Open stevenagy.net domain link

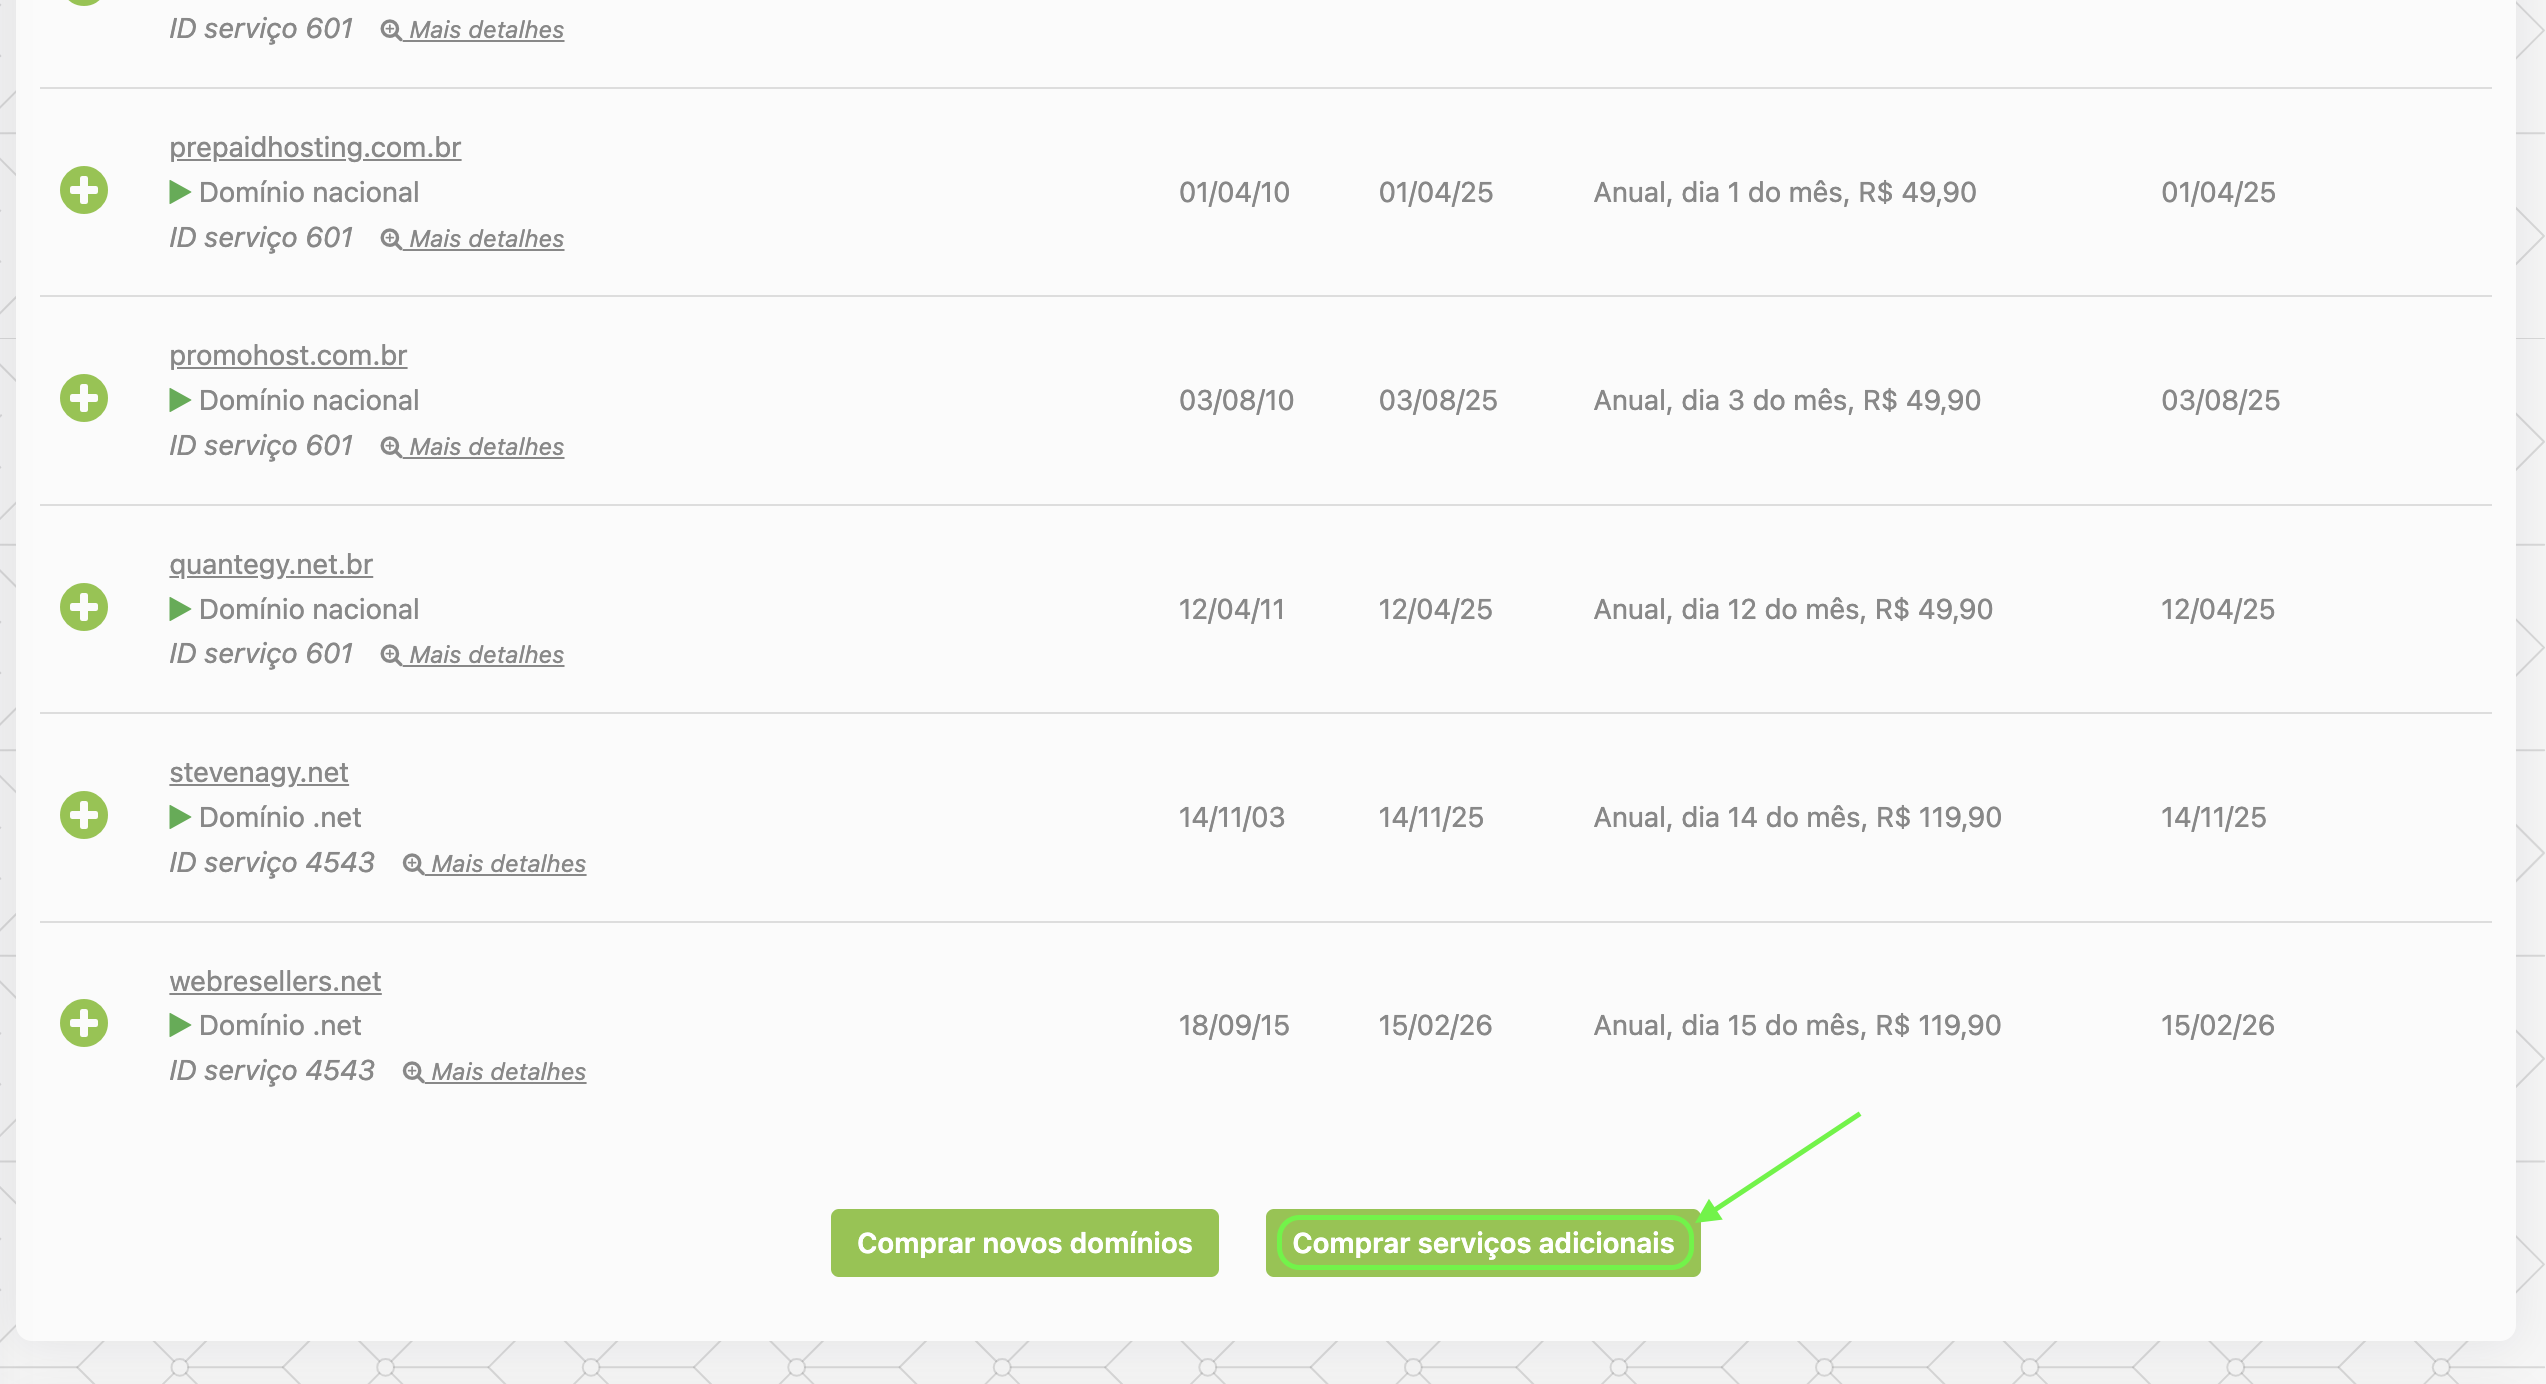click(259, 772)
